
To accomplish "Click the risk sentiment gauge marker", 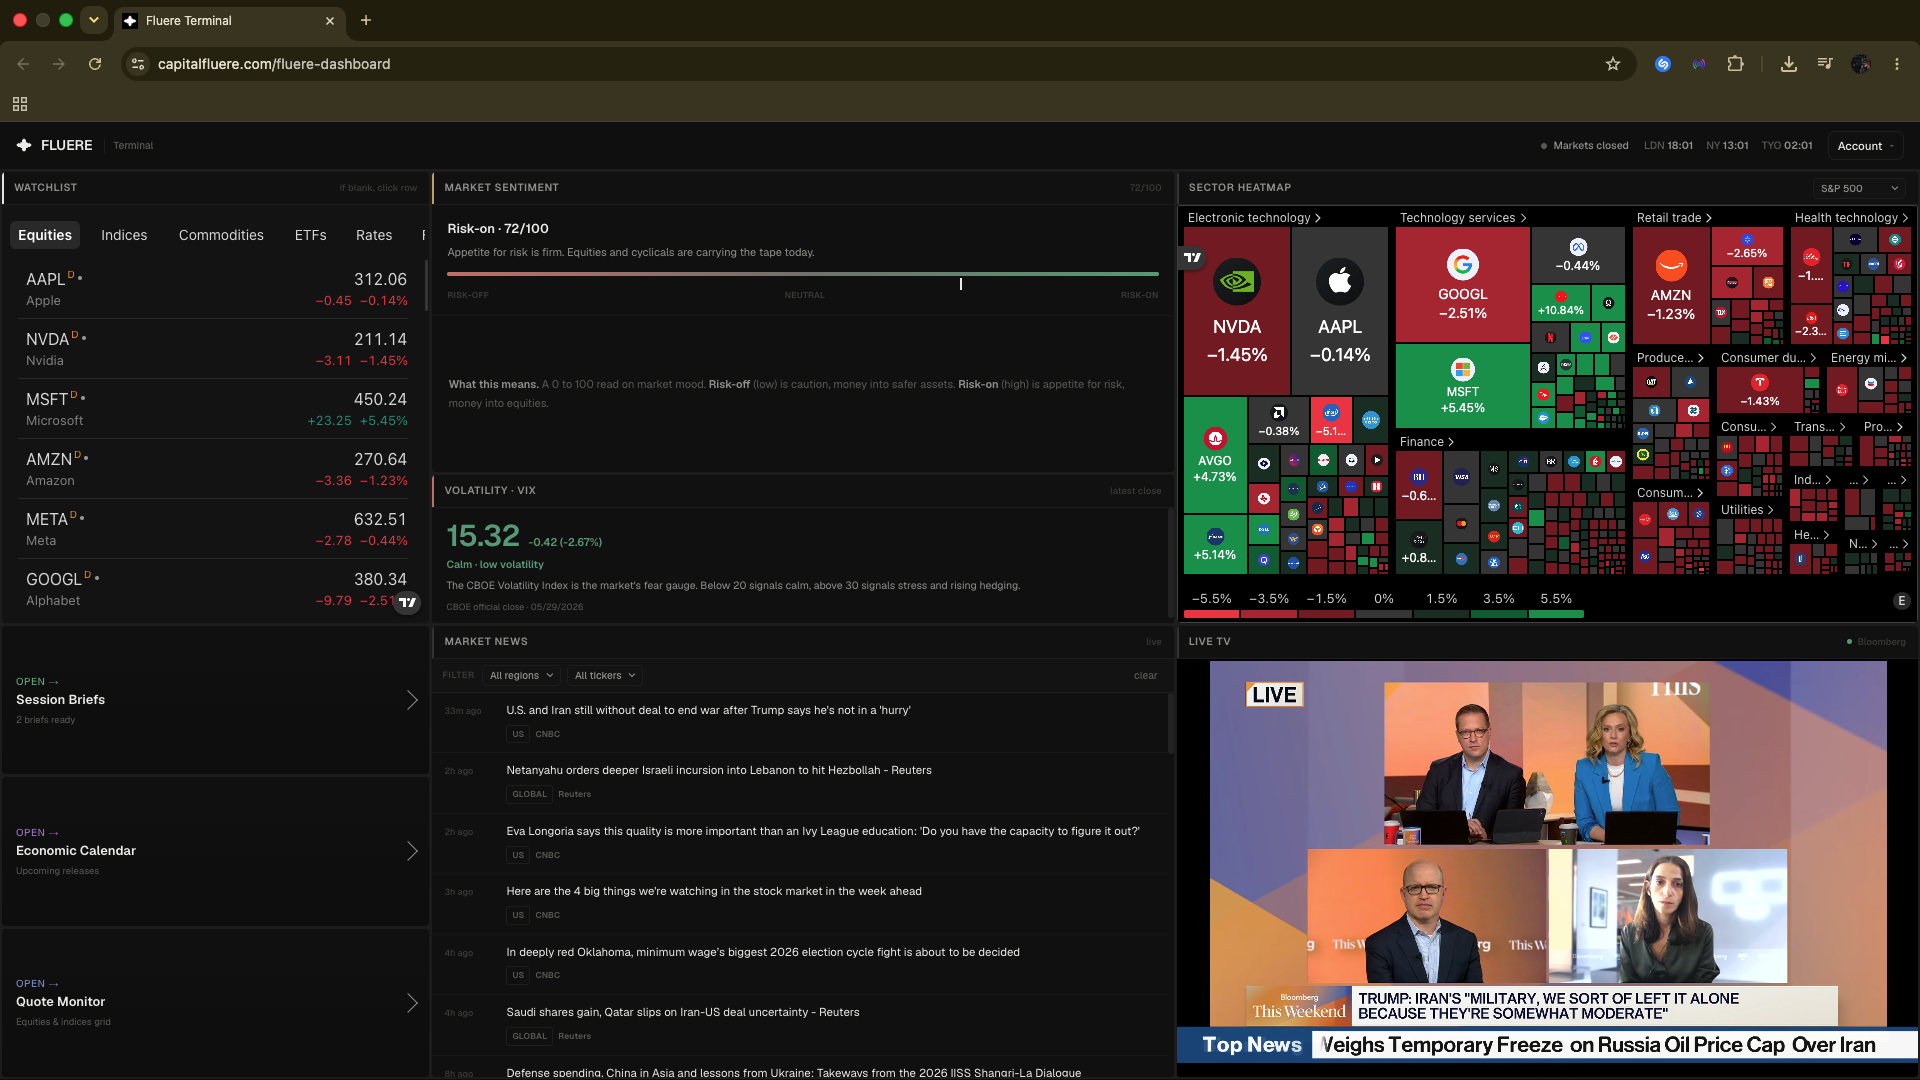I will pyautogui.click(x=961, y=284).
